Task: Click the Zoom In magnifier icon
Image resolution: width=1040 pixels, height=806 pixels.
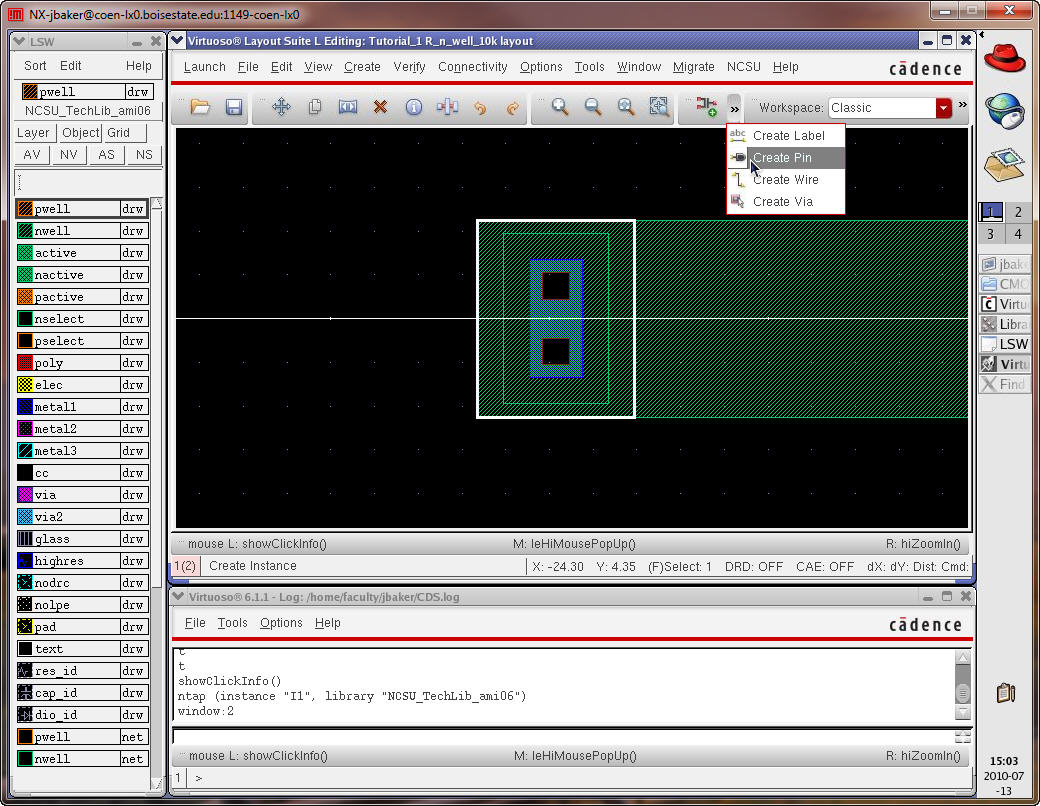Action: (560, 107)
